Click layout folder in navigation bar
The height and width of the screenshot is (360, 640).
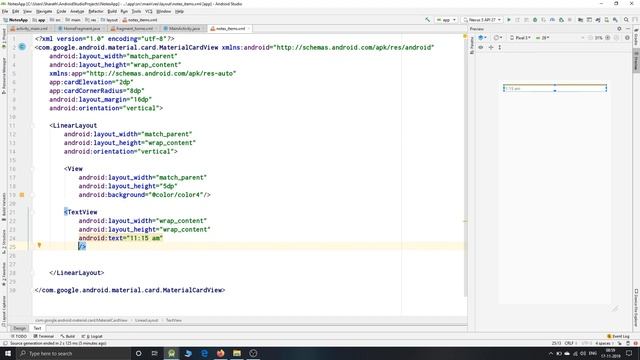[x=109, y=20]
